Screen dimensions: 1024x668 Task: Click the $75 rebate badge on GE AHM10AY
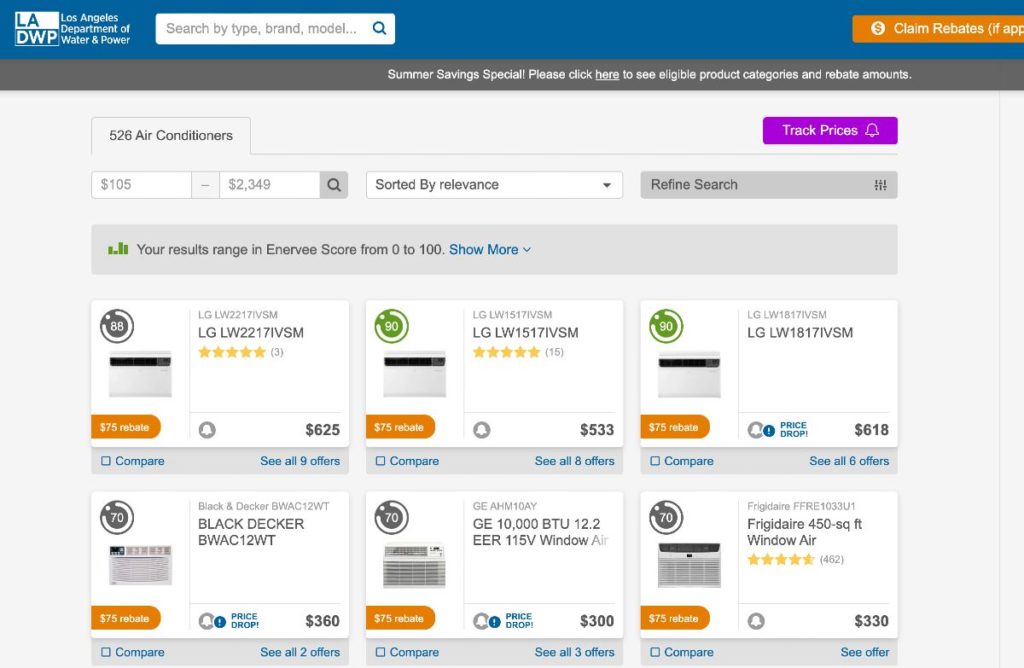[x=400, y=618]
